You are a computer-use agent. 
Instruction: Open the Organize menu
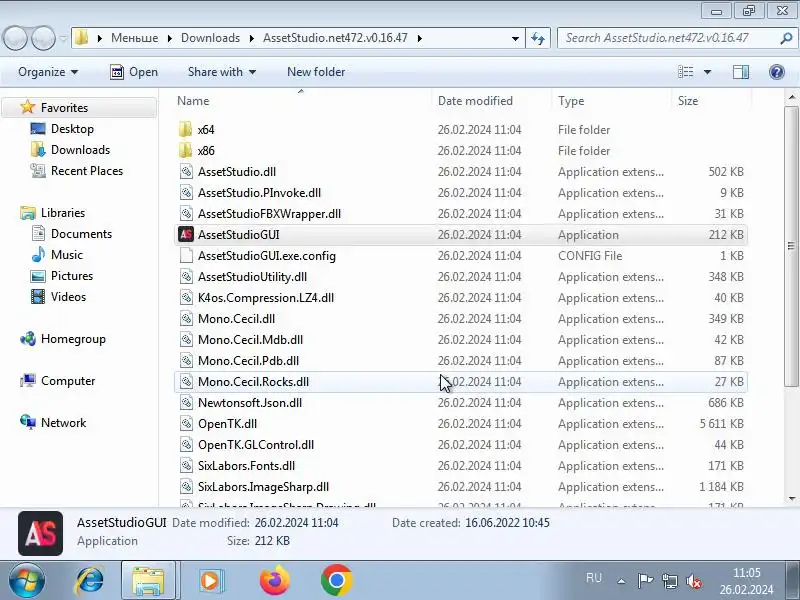tap(48, 72)
